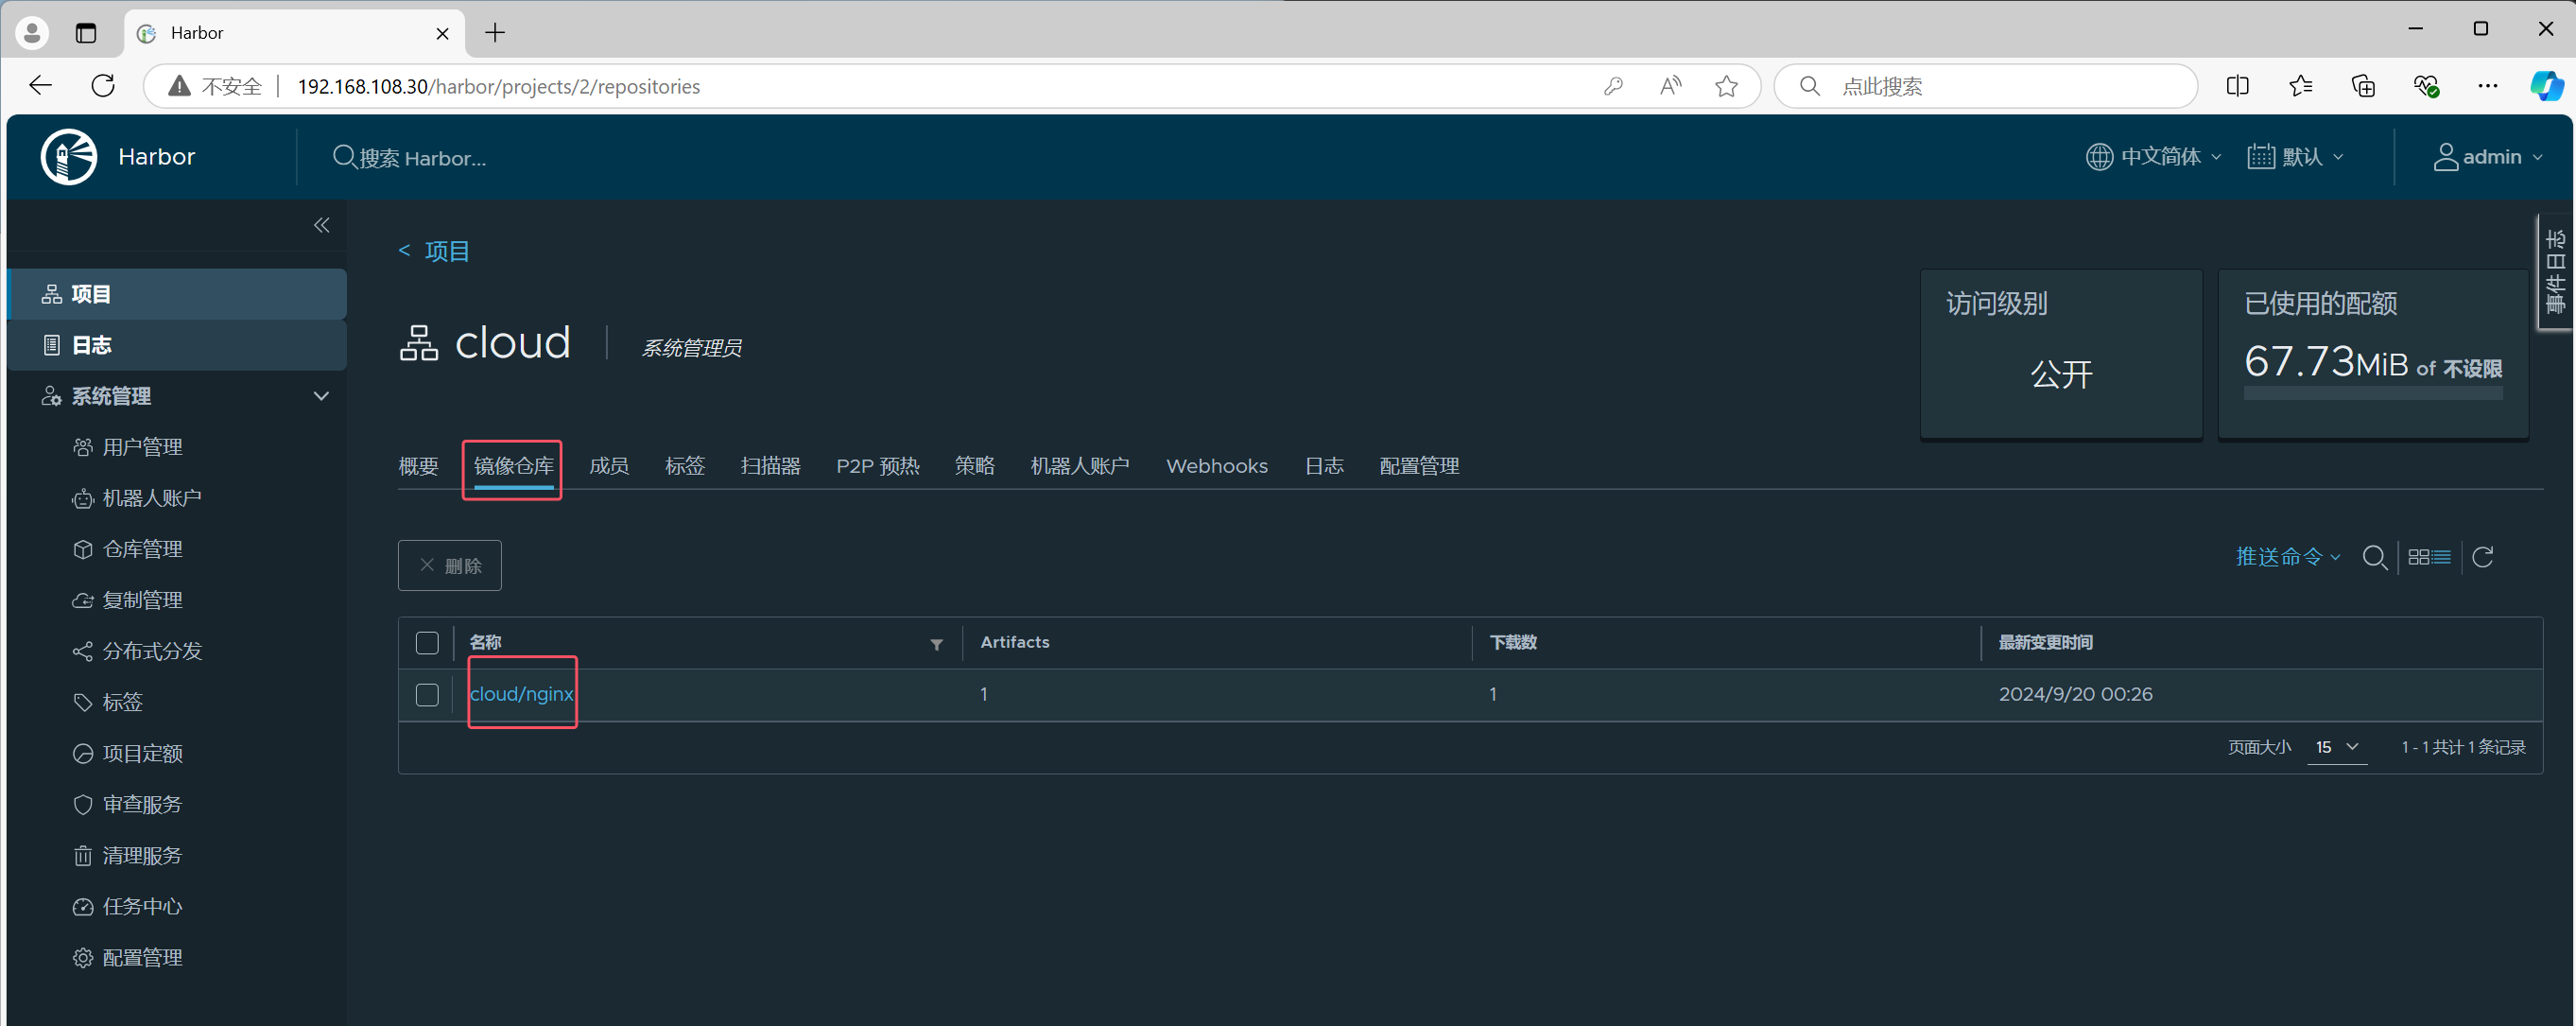Add this page to favorites star
The height and width of the screenshot is (1026, 2576).
coord(1726,87)
